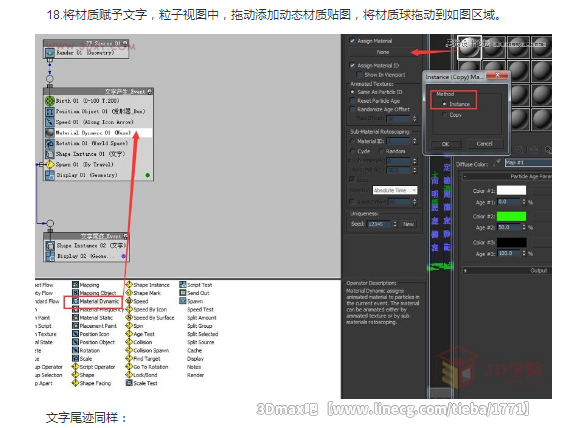Select Shape Mark operator in depot
This screenshot has height=428, width=569.
[x=143, y=293]
